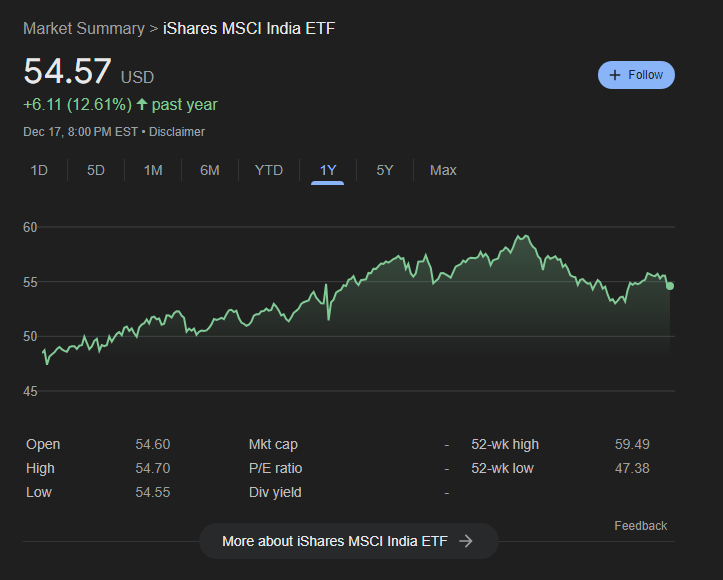
Task: Switch chart to the 5D range
Action: click(x=96, y=170)
